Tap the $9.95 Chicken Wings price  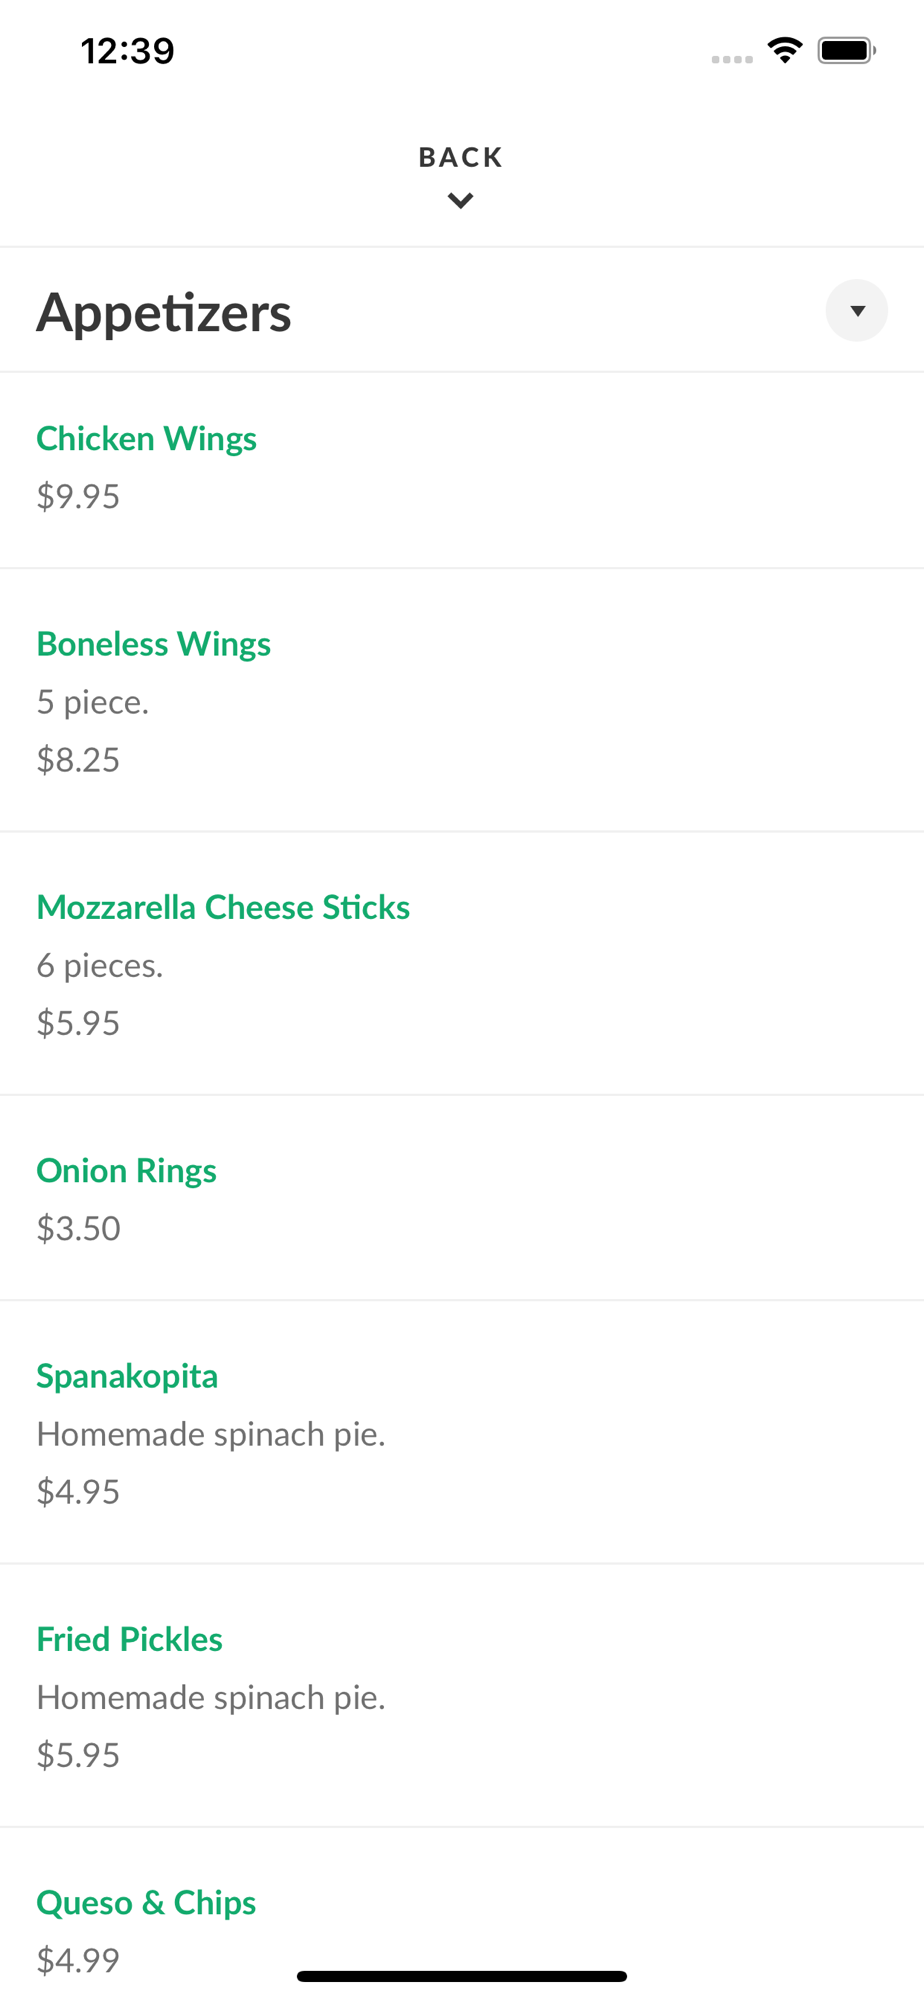click(78, 496)
